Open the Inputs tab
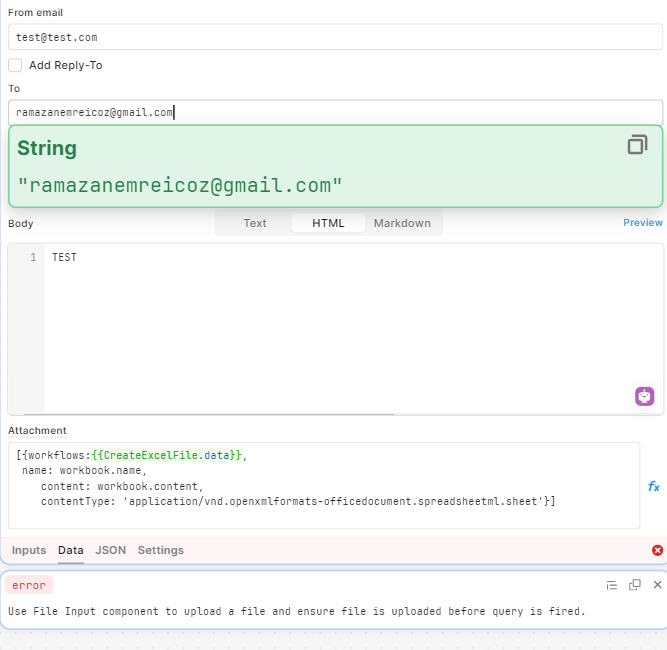The width and height of the screenshot is (667, 650). click(29, 550)
